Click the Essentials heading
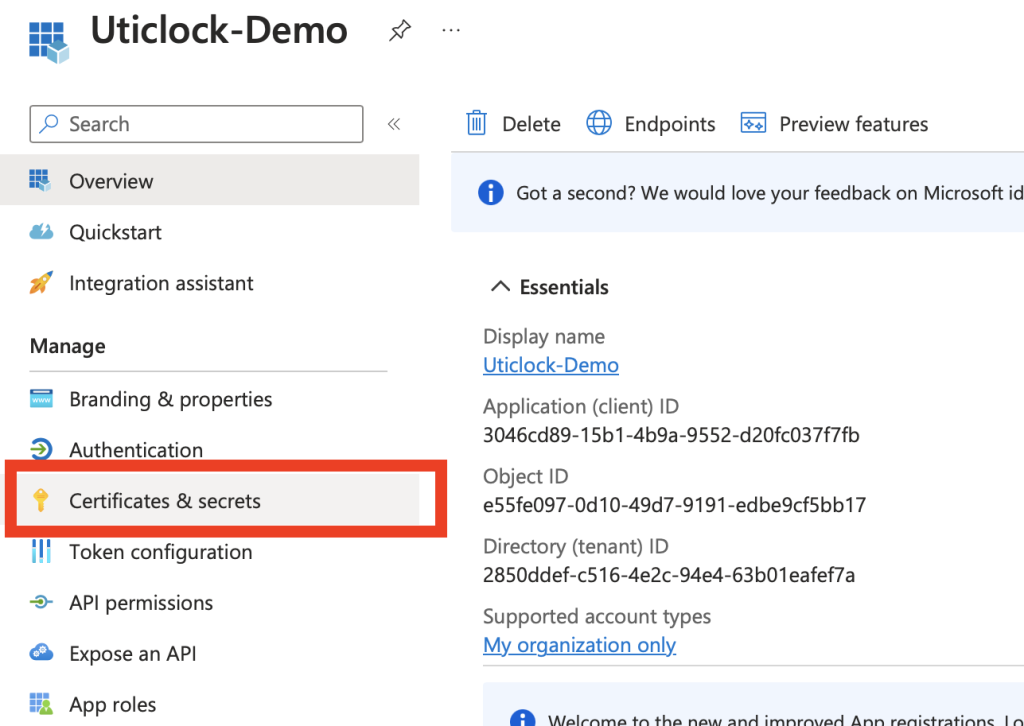The height and width of the screenshot is (726, 1024). coord(564,287)
